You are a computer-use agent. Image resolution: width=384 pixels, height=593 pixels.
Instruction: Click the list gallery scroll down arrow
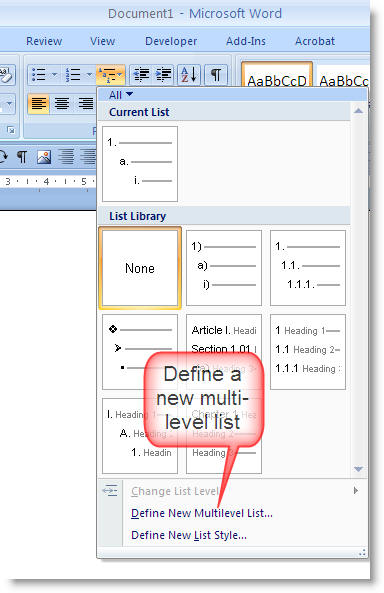[x=358, y=469]
